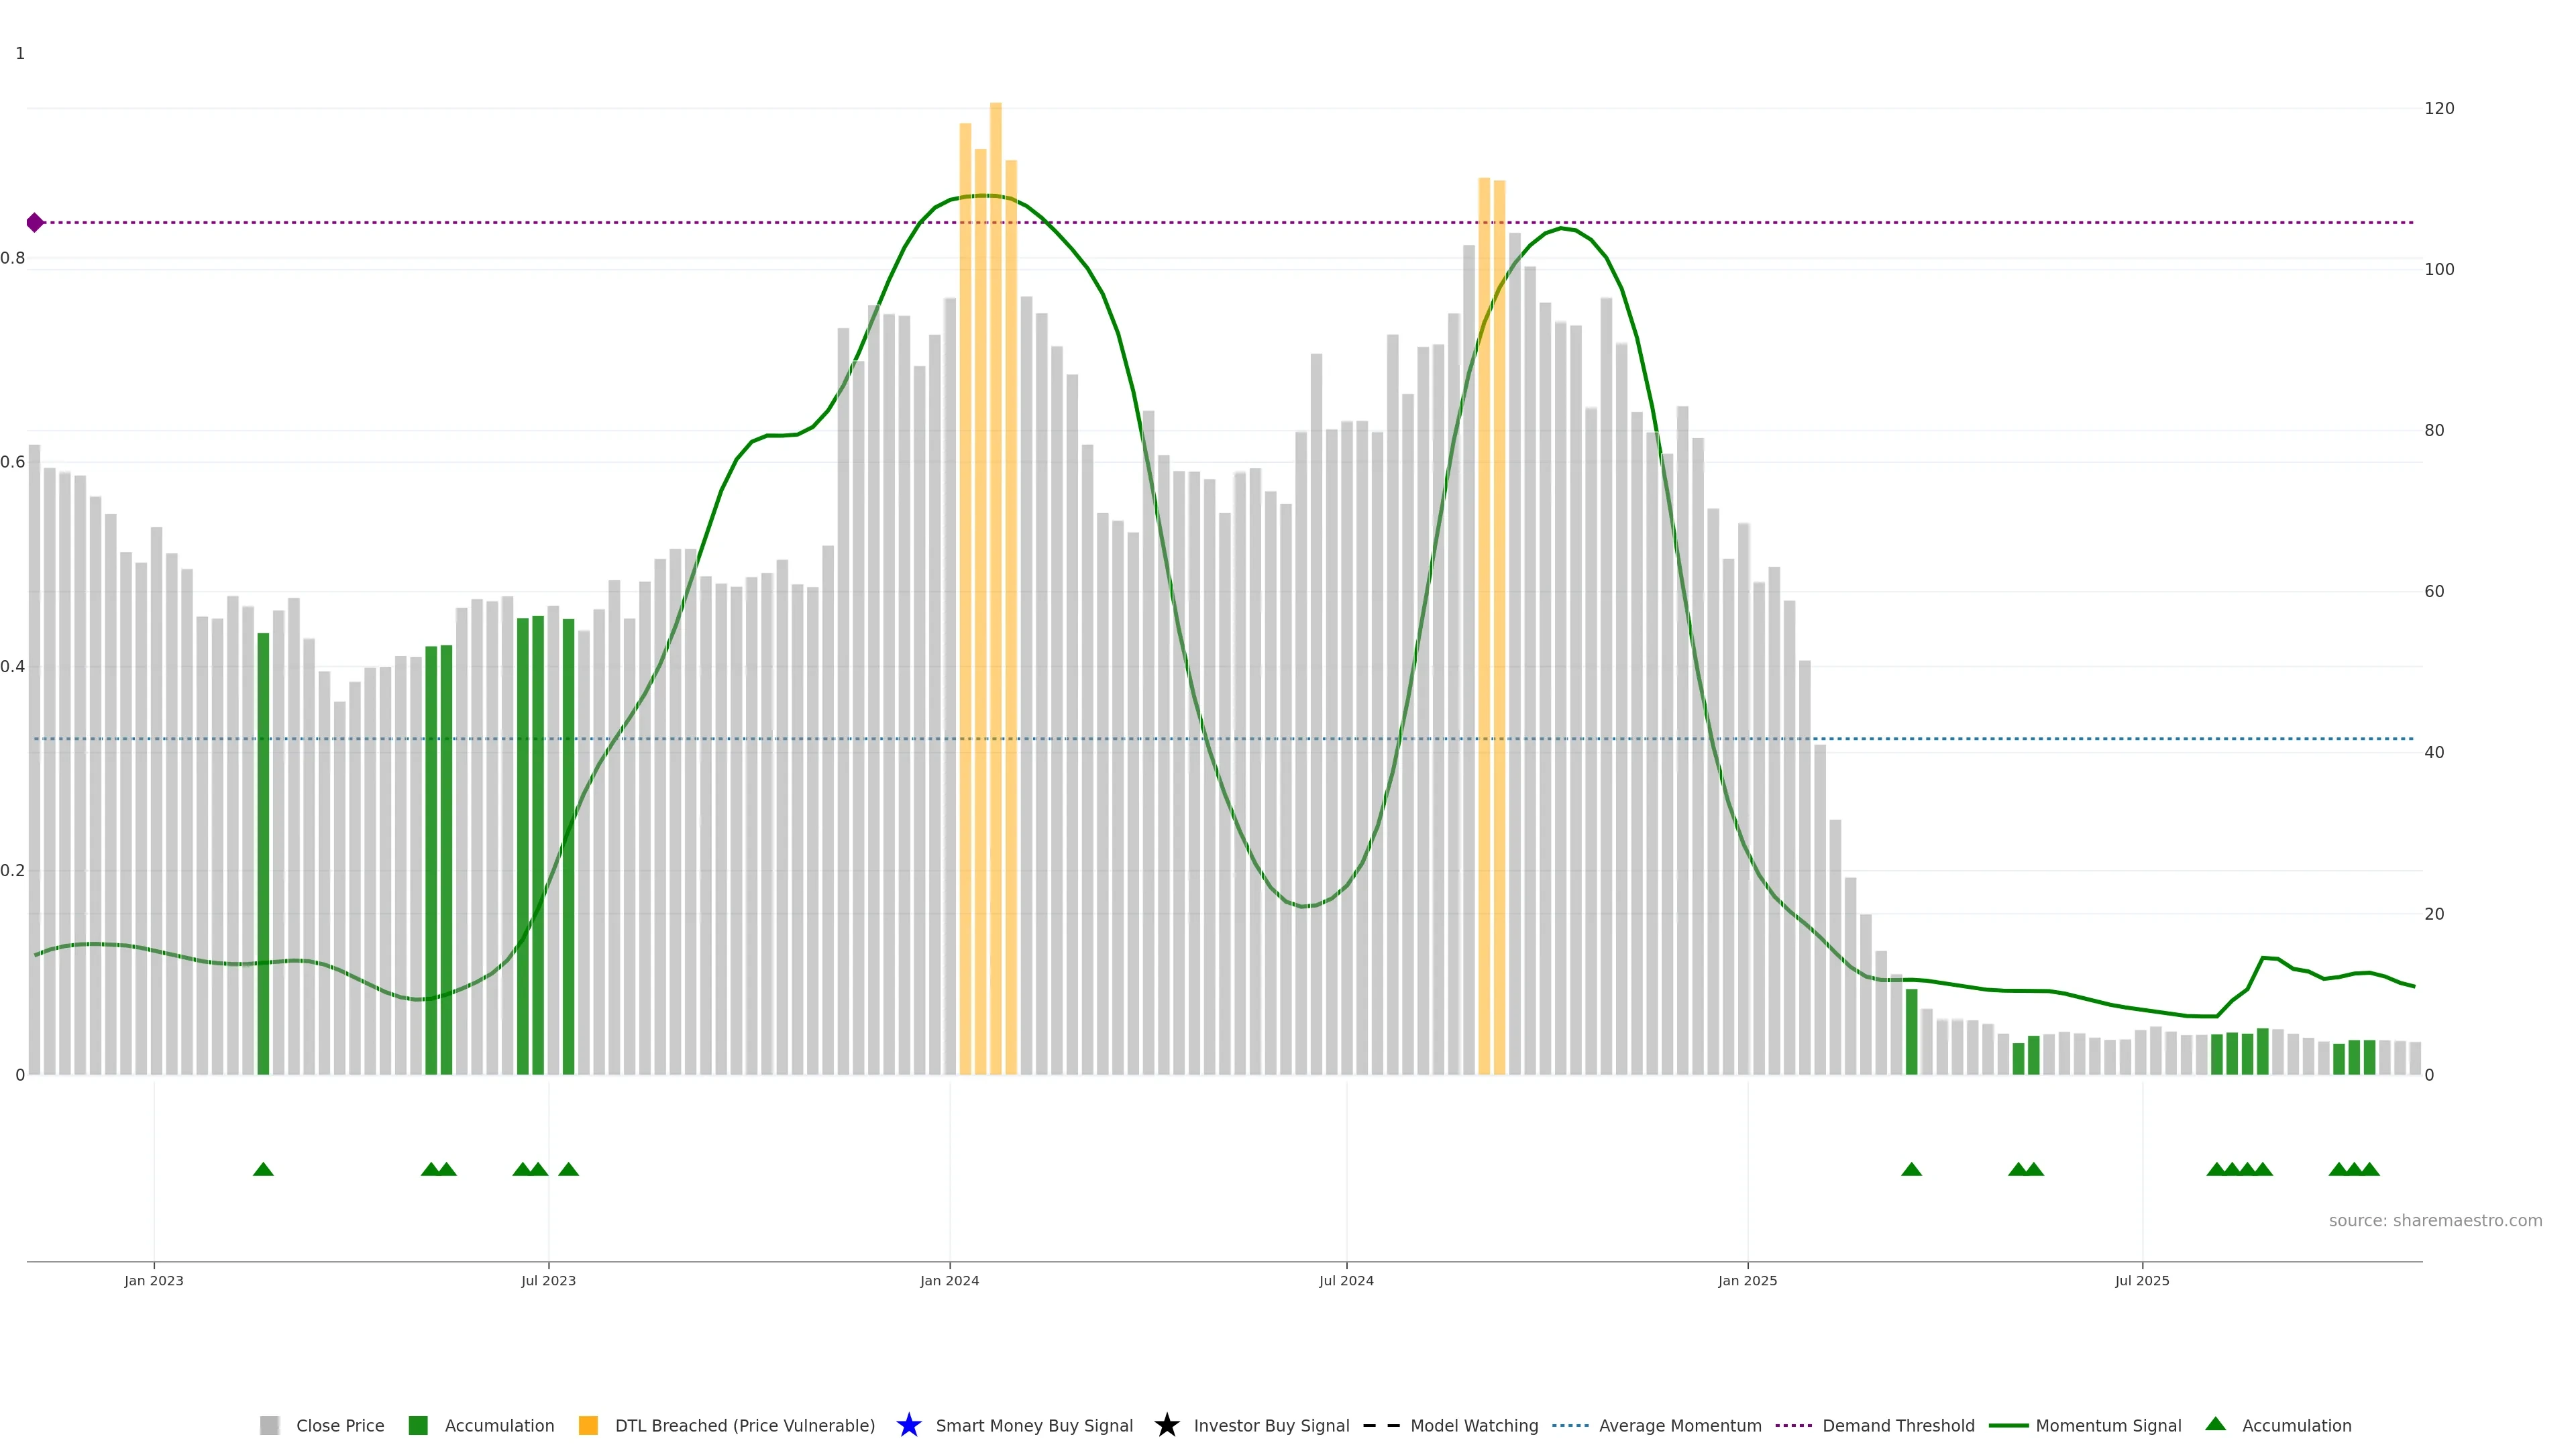Click the Jul 2025 axis label
Screen dimensions: 2576x1449
coord(2142,1280)
